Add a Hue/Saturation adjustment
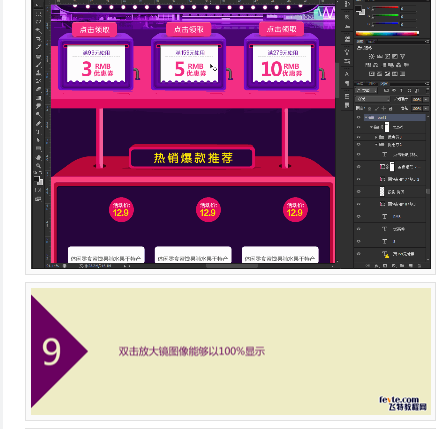Screen dimensions: 443x429 pyautogui.click(x=368, y=65)
